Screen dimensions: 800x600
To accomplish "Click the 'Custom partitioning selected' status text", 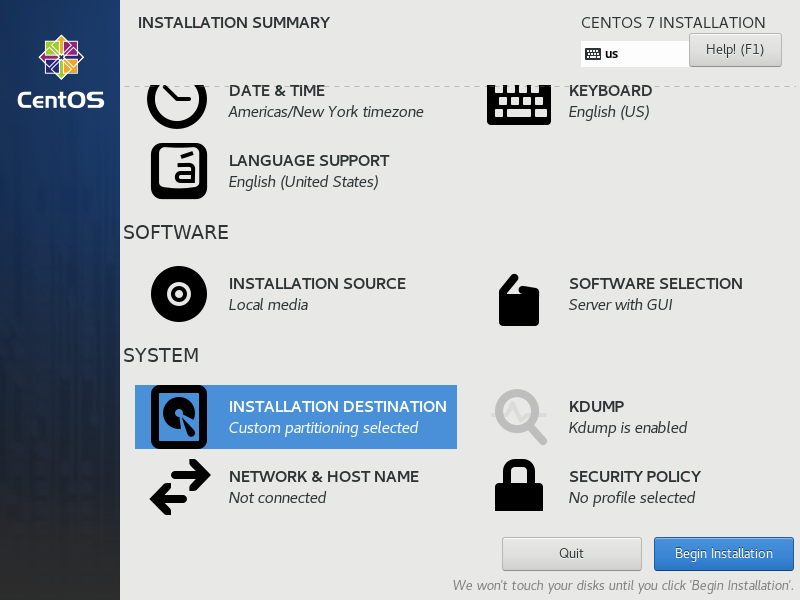I will (x=323, y=428).
